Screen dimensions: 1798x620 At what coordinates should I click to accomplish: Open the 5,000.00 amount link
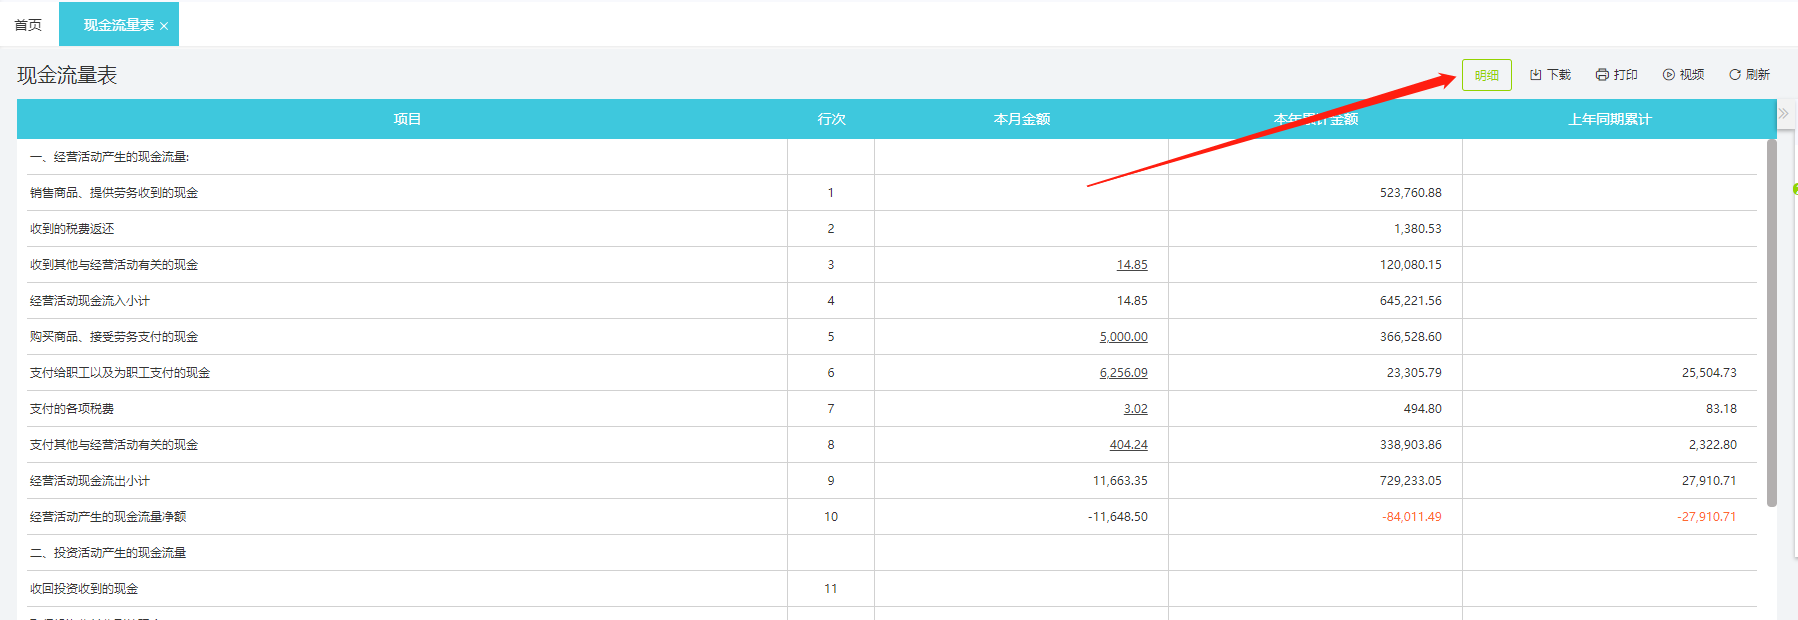pyautogui.click(x=1124, y=337)
